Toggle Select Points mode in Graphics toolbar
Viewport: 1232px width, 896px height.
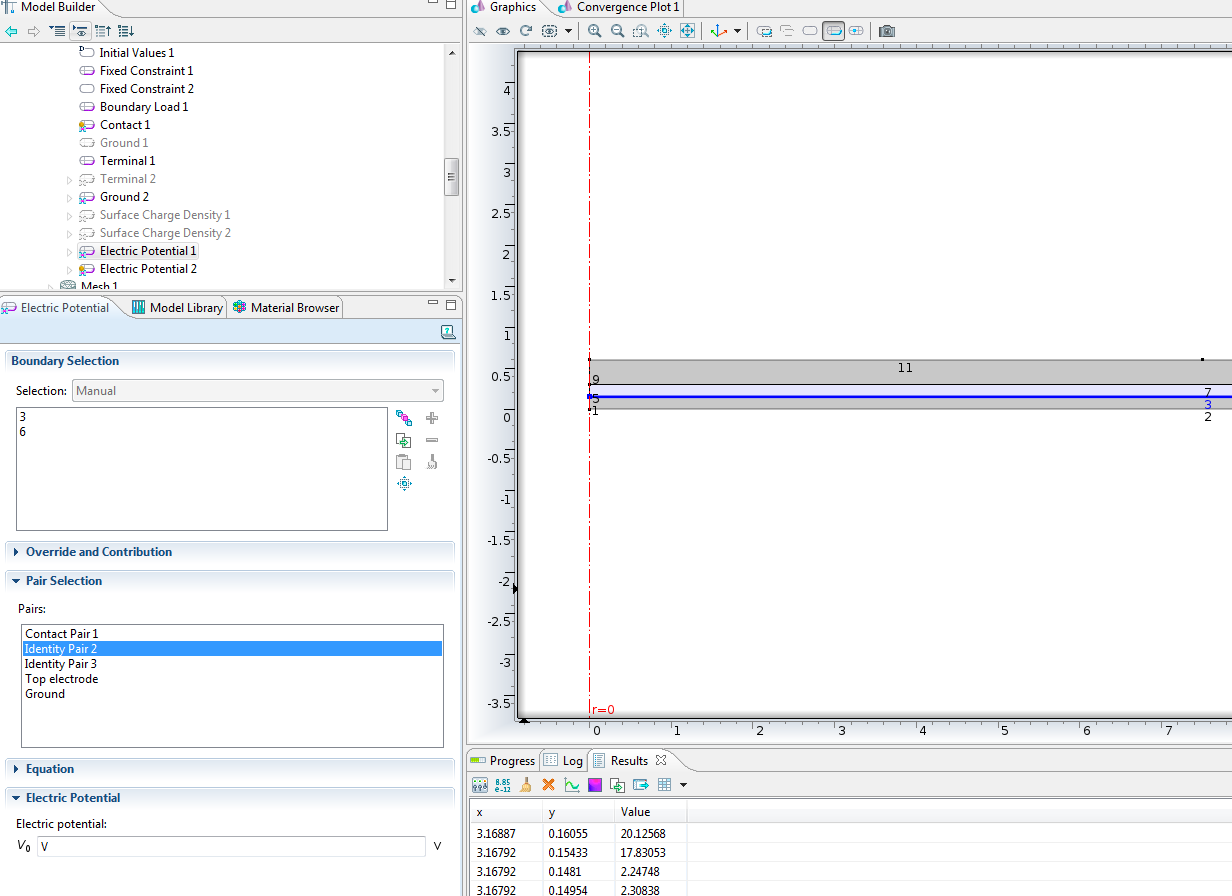click(856, 31)
